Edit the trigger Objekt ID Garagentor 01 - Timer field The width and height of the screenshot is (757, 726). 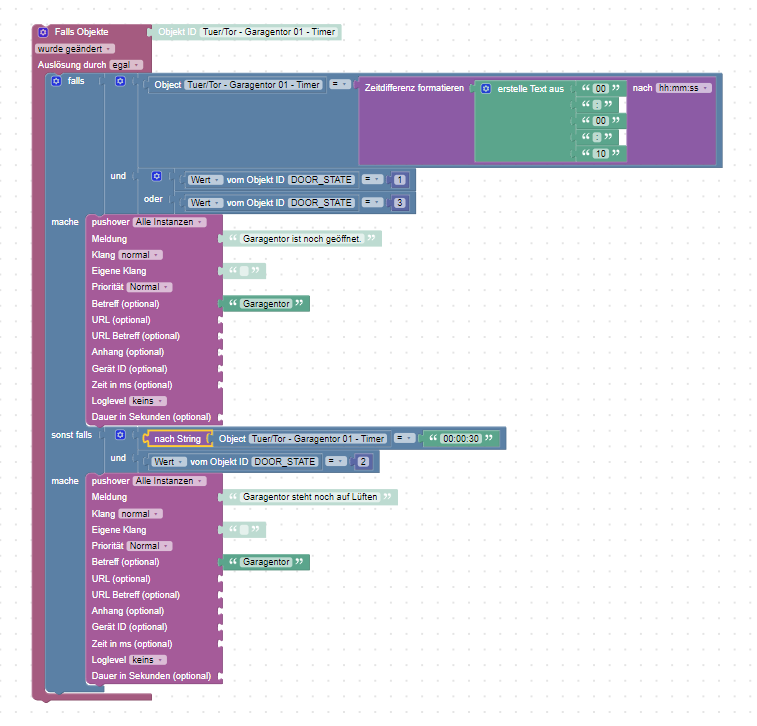coord(269,32)
